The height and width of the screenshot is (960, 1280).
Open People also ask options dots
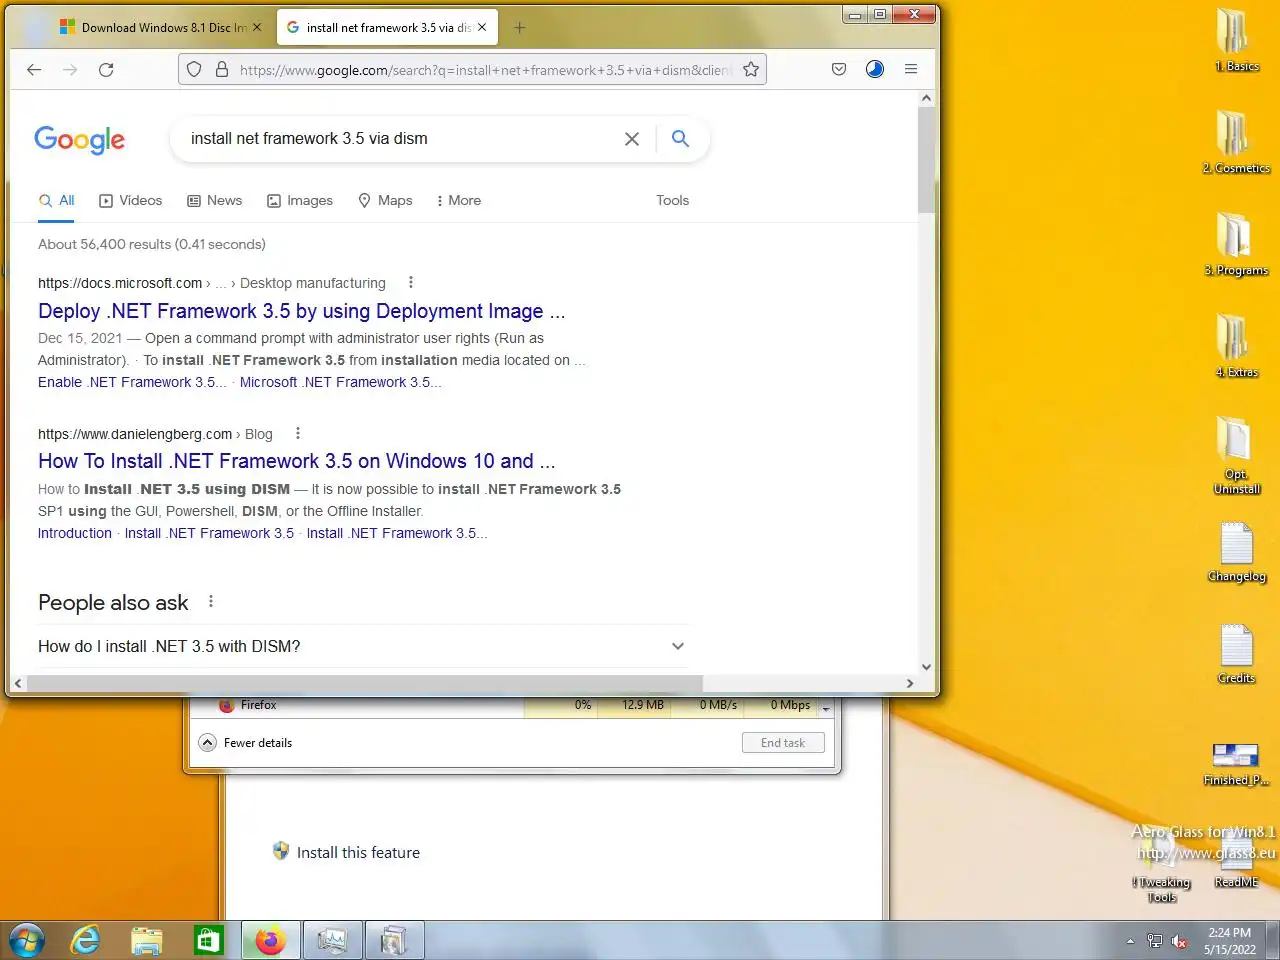coord(210,601)
